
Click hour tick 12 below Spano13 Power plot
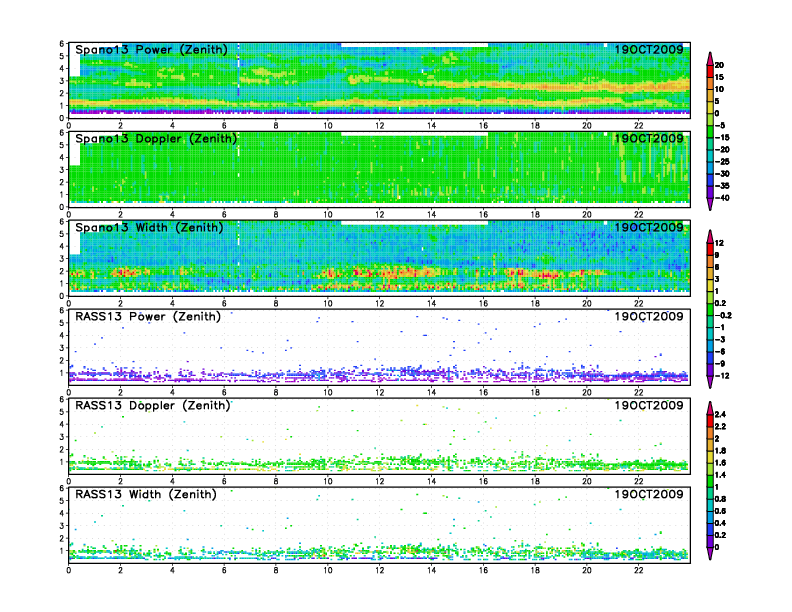coord(379,126)
